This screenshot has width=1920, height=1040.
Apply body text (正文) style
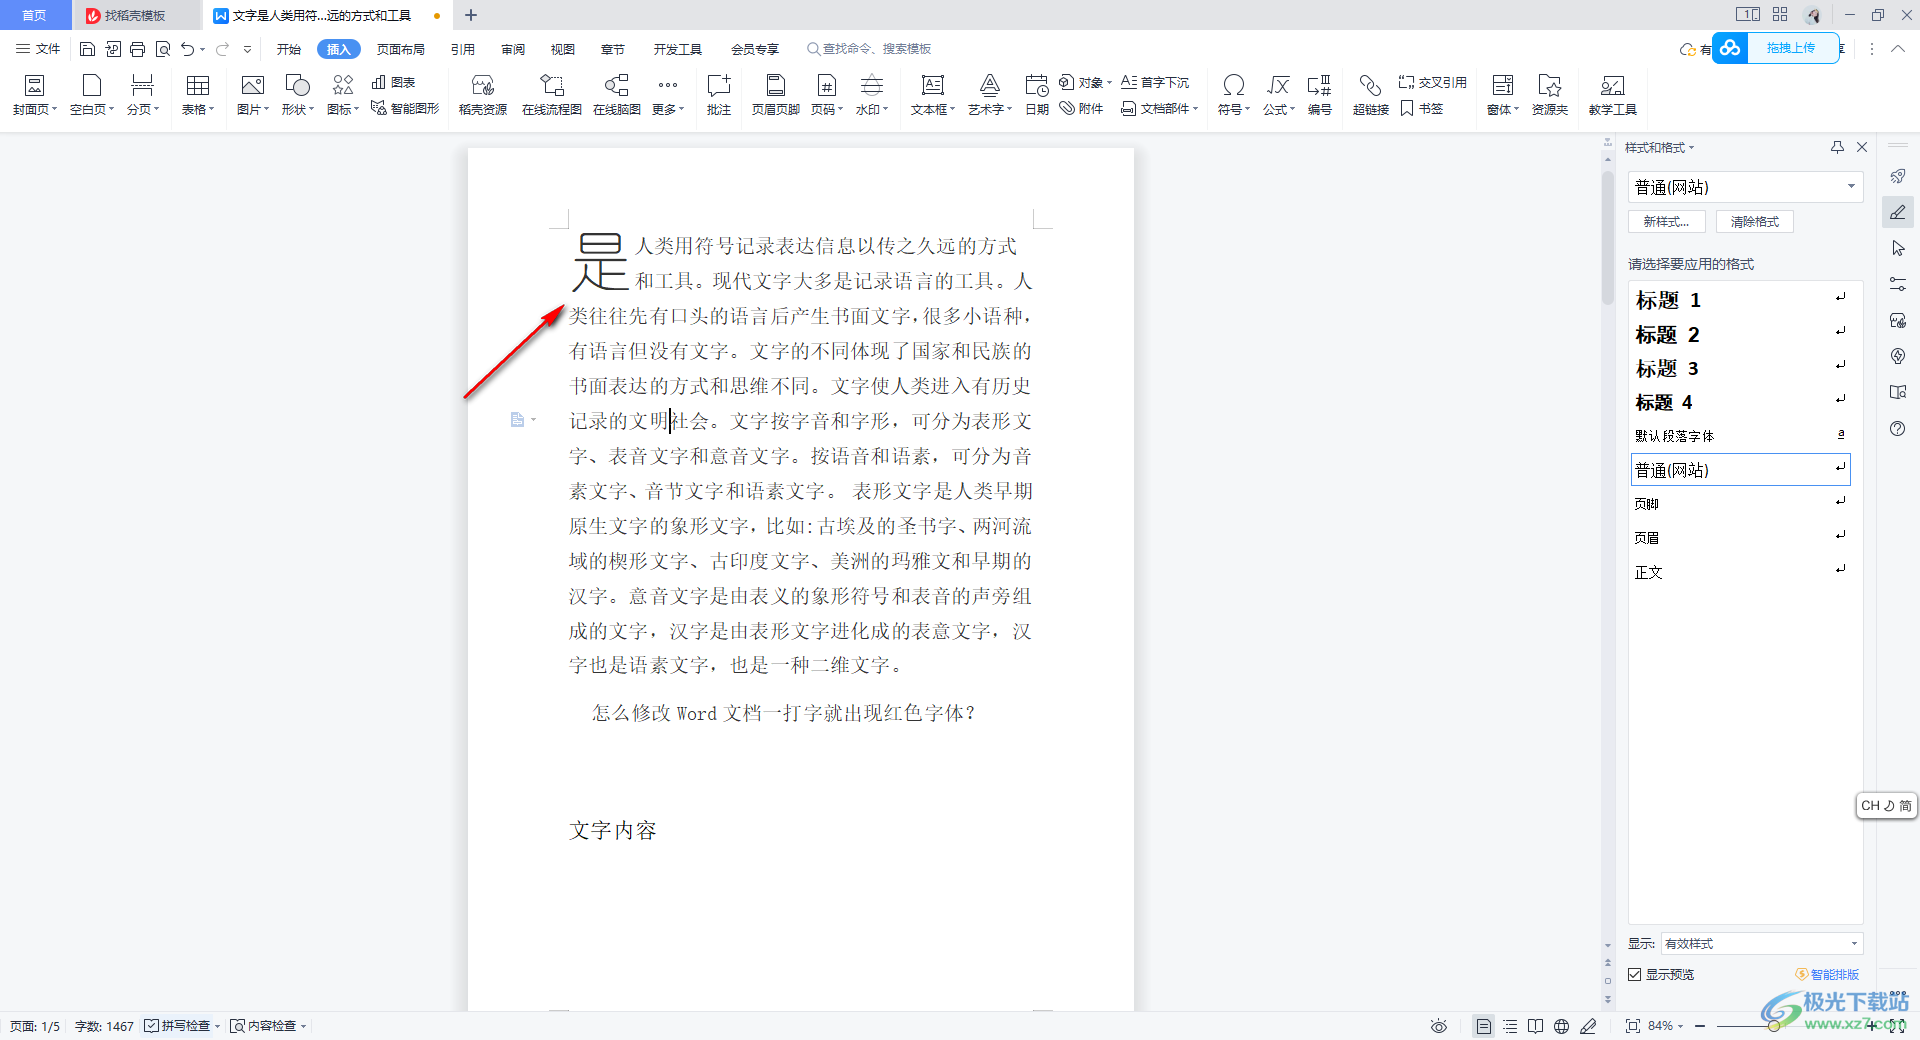coord(1741,572)
